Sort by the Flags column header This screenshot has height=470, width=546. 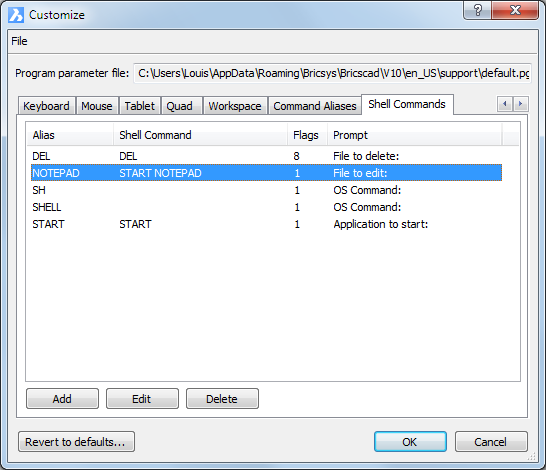pos(307,135)
